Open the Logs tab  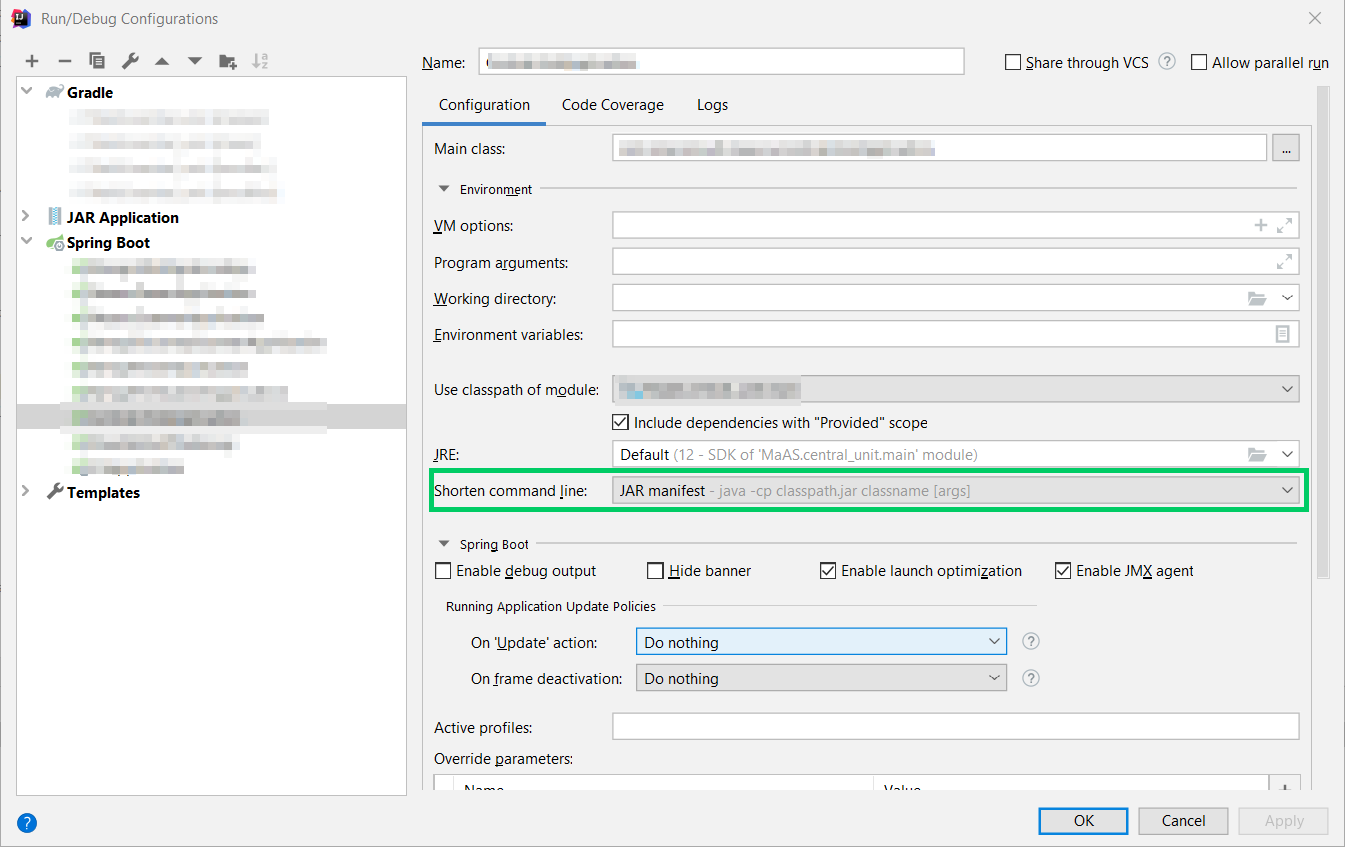tap(711, 104)
